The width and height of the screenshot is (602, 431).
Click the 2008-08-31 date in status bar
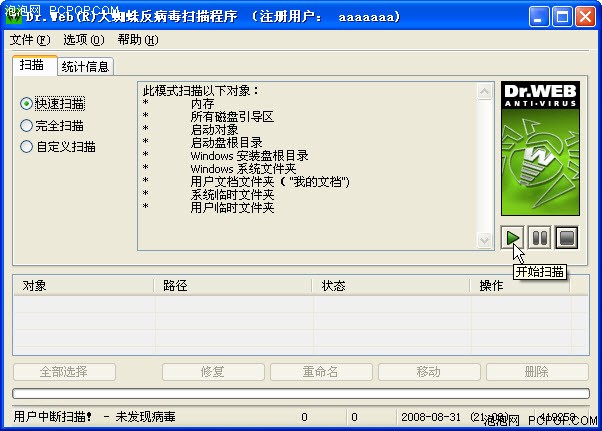click(x=431, y=417)
